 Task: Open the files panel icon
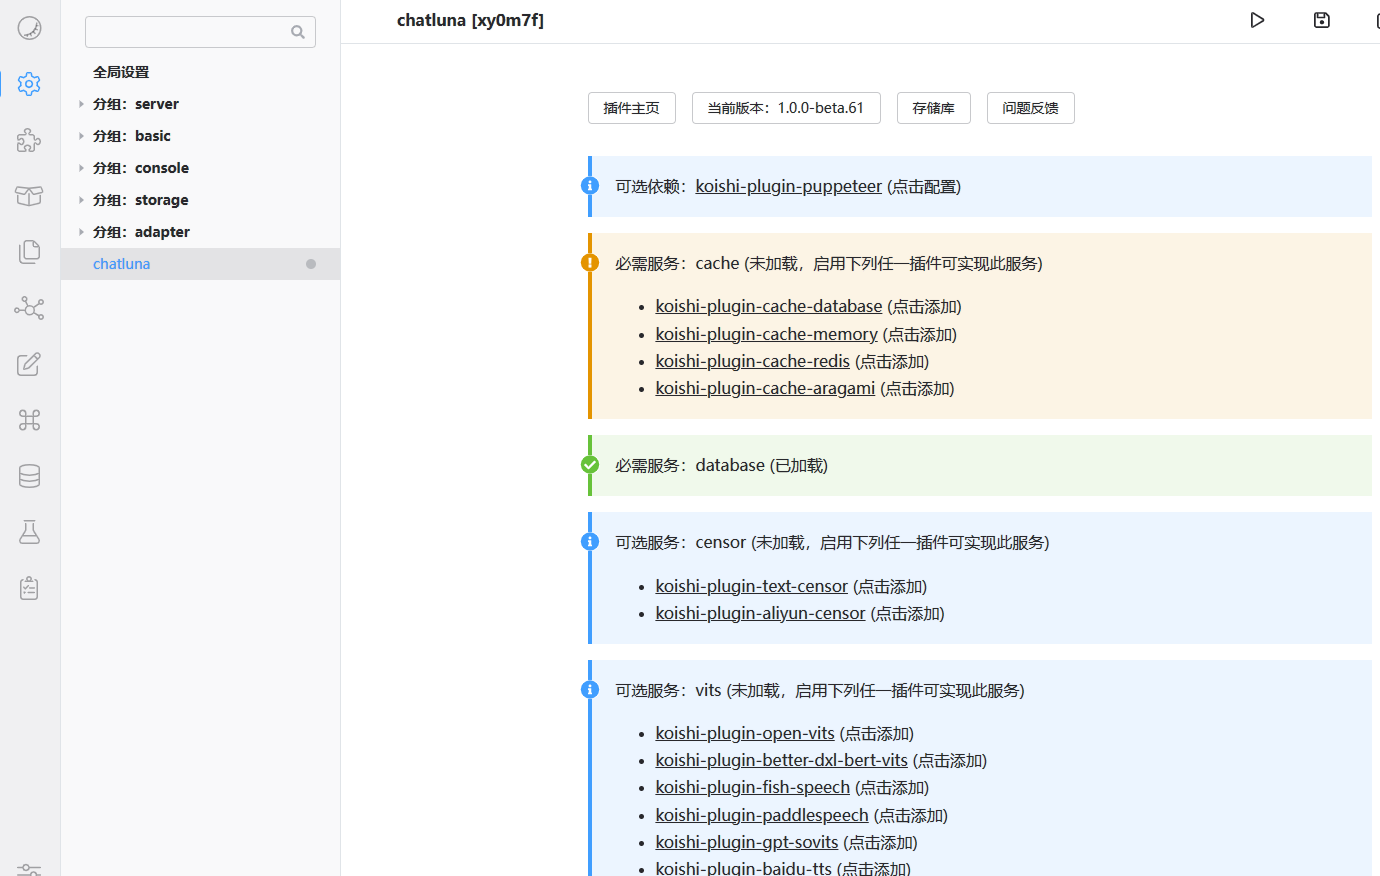(x=28, y=252)
